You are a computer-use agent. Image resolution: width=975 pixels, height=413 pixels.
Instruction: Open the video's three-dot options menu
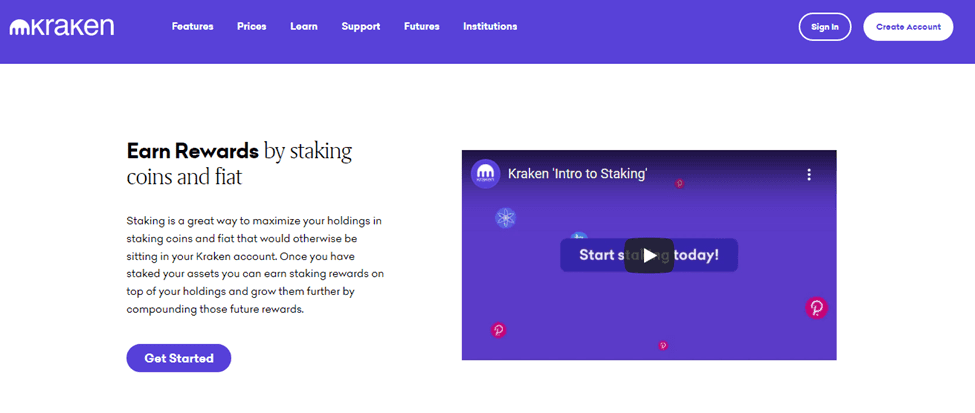[808, 174]
